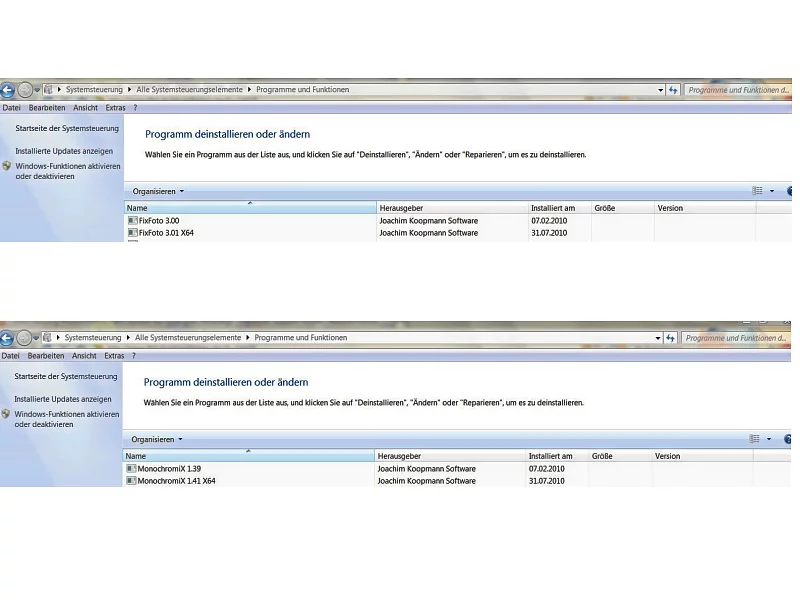
Task: Click the 07.02.2010 date in the FixFoto 3.00 row
Action: pyautogui.click(x=549, y=220)
